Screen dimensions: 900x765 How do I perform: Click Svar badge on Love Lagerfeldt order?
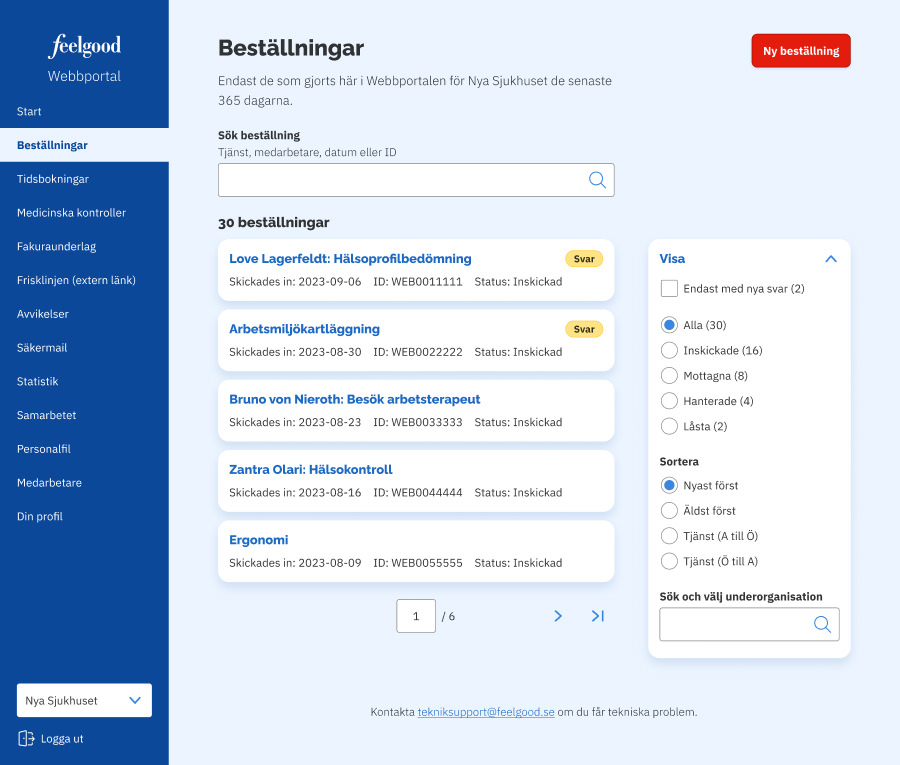pyautogui.click(x=584, y=259)
